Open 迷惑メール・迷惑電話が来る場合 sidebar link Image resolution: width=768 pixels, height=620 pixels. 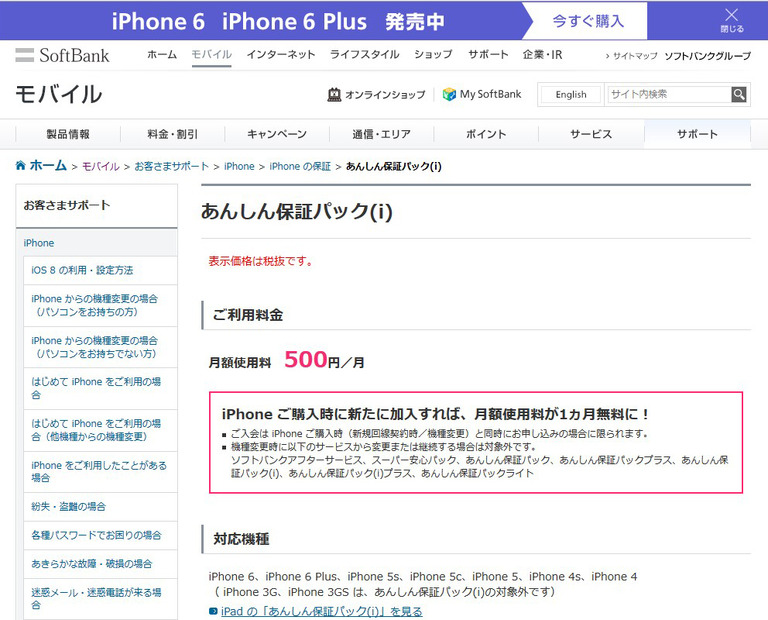[x=100, y=598]
